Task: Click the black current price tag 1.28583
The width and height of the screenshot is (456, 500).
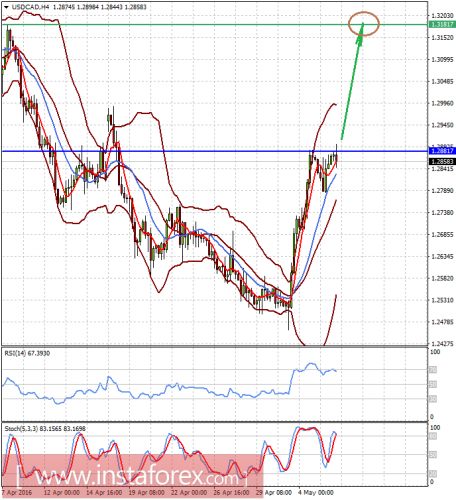Action: pyautogui.click(x=442, y=162)
